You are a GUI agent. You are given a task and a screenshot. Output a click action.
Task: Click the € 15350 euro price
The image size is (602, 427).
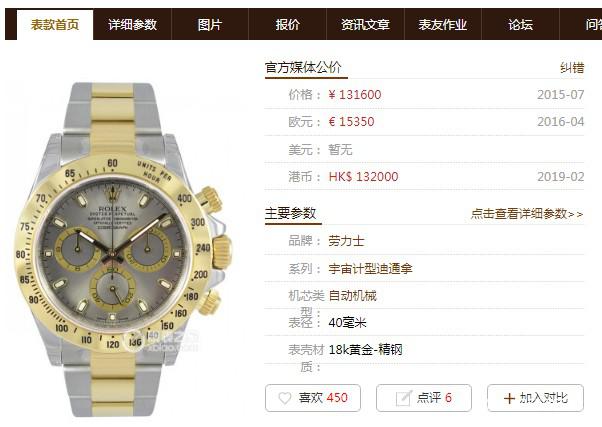(x=351, y=122)
